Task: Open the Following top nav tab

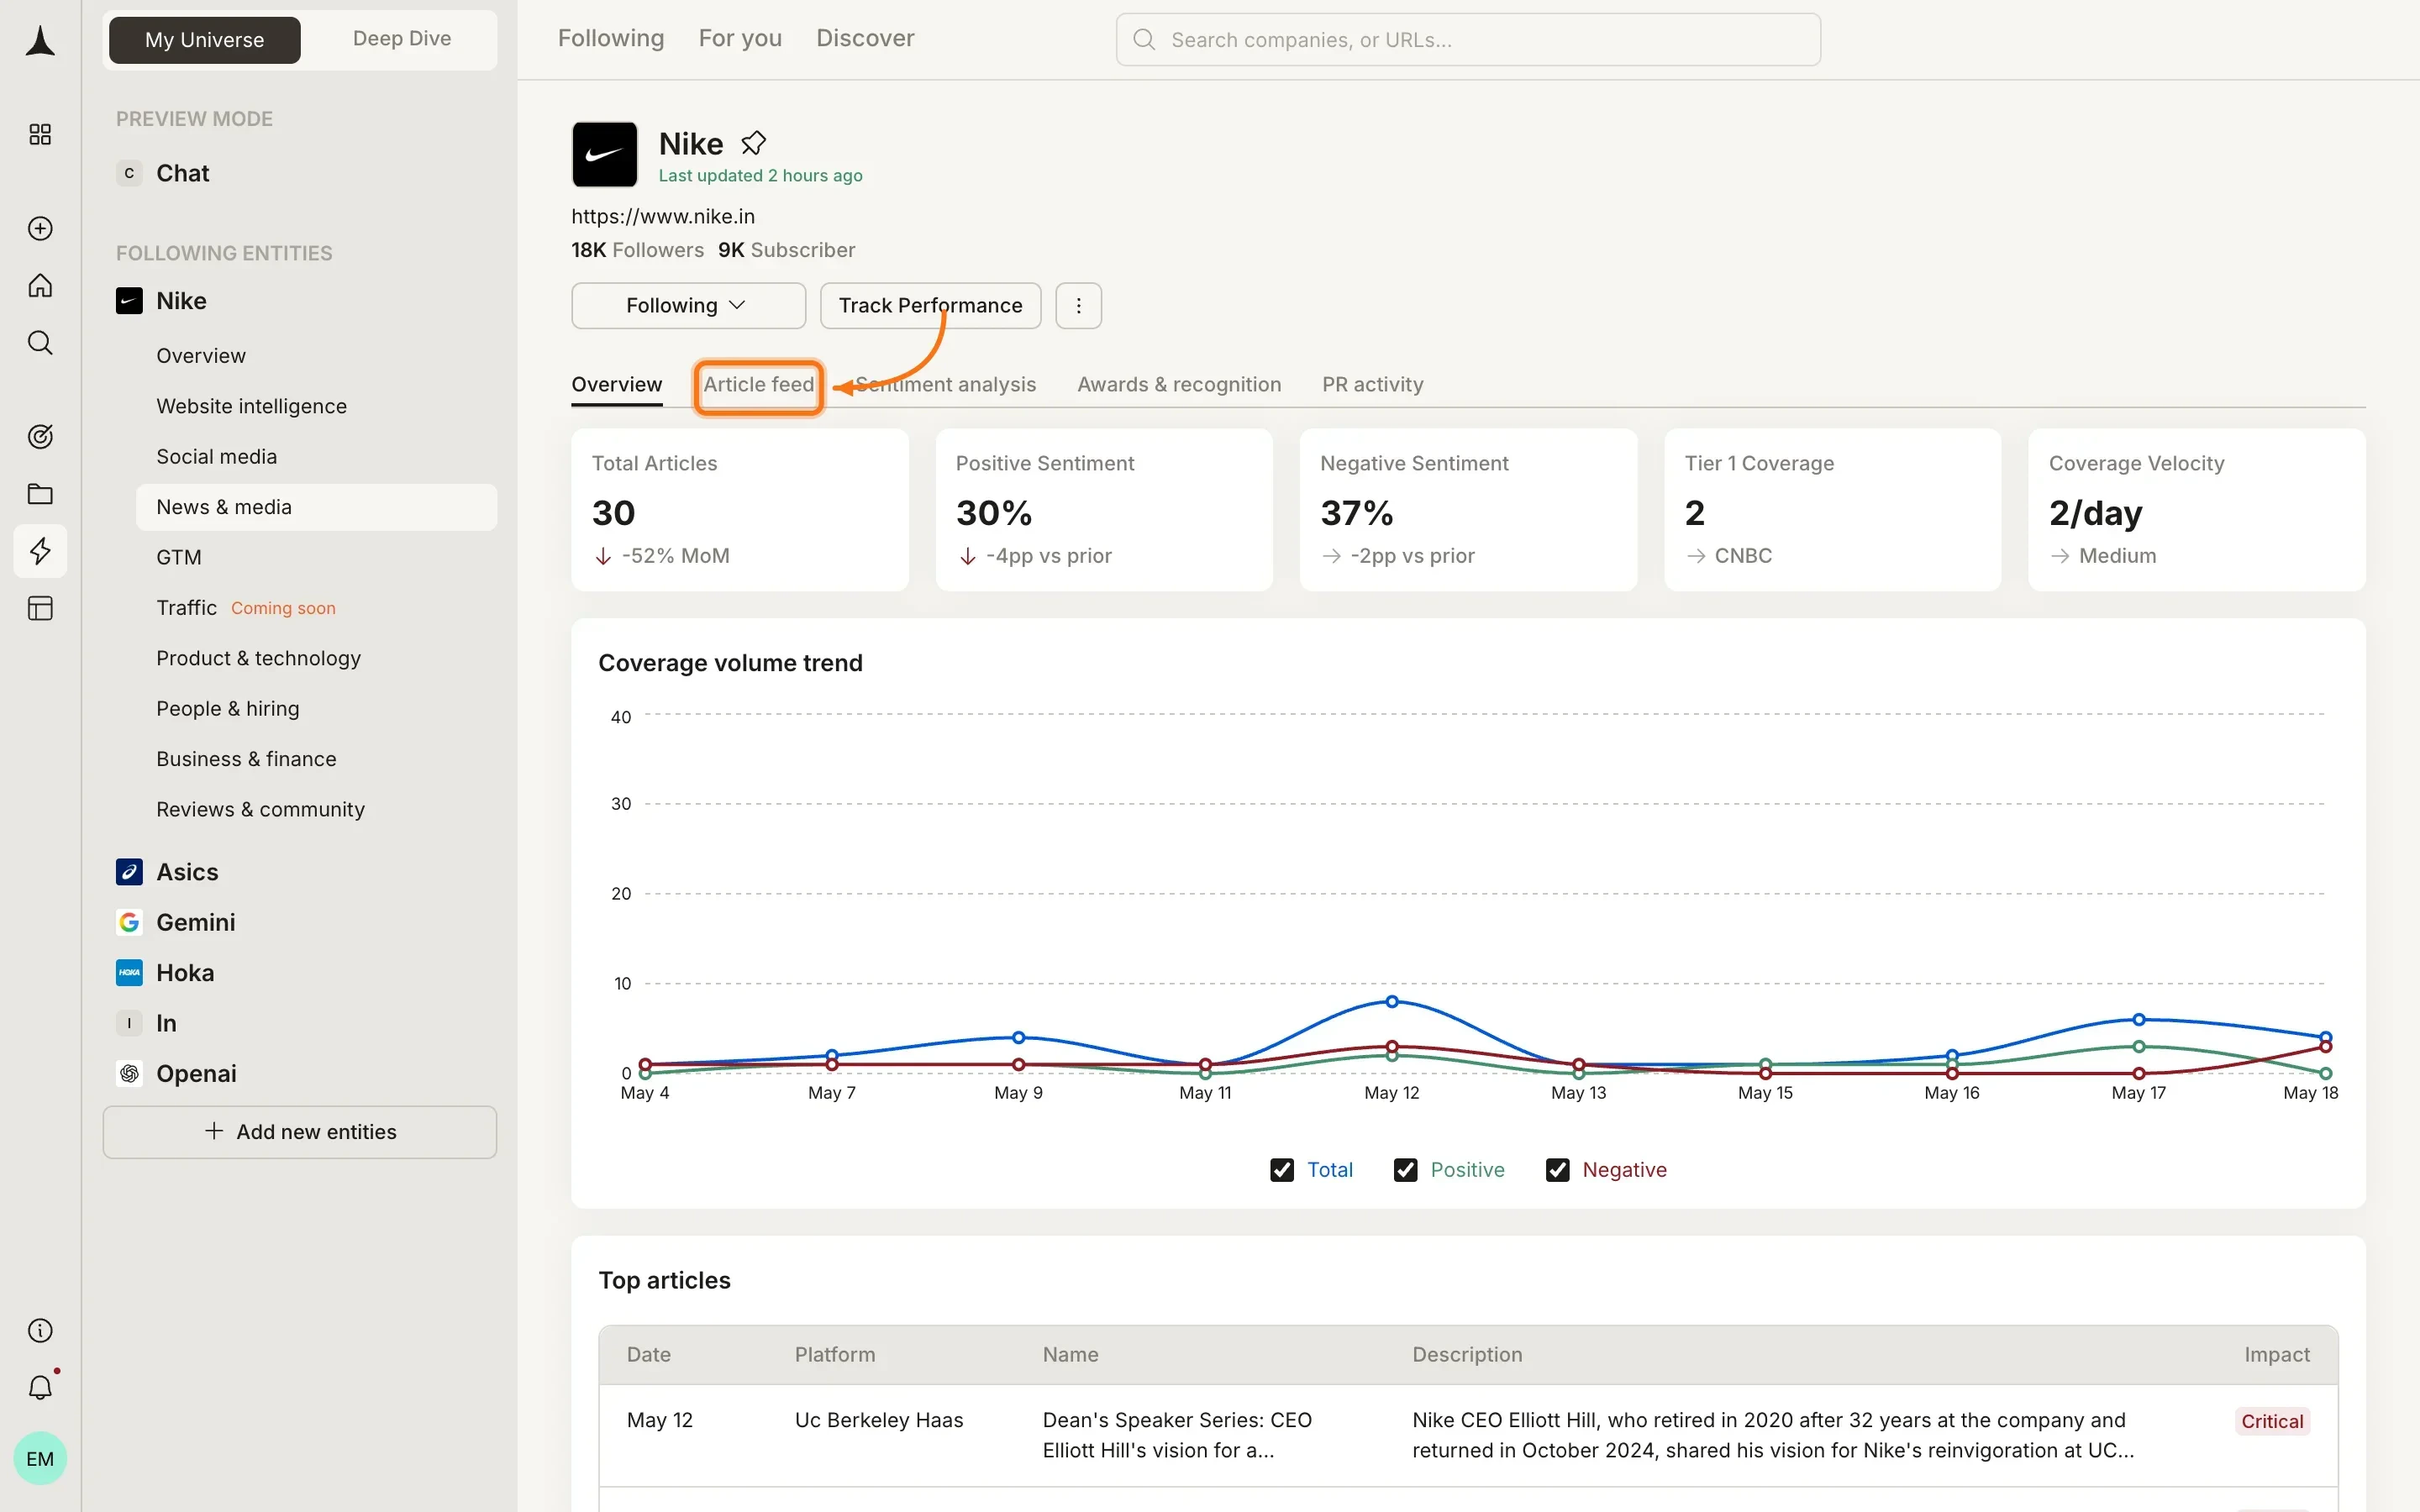Action: click(x=611, y=38)
